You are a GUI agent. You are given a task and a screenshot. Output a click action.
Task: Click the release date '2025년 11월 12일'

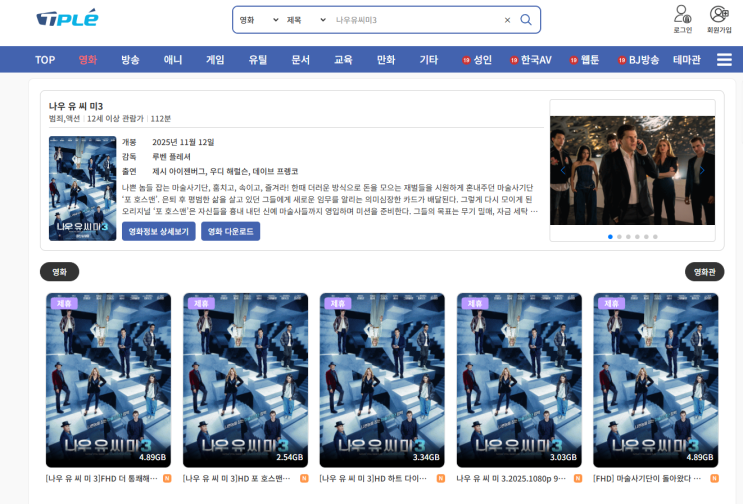183,142
